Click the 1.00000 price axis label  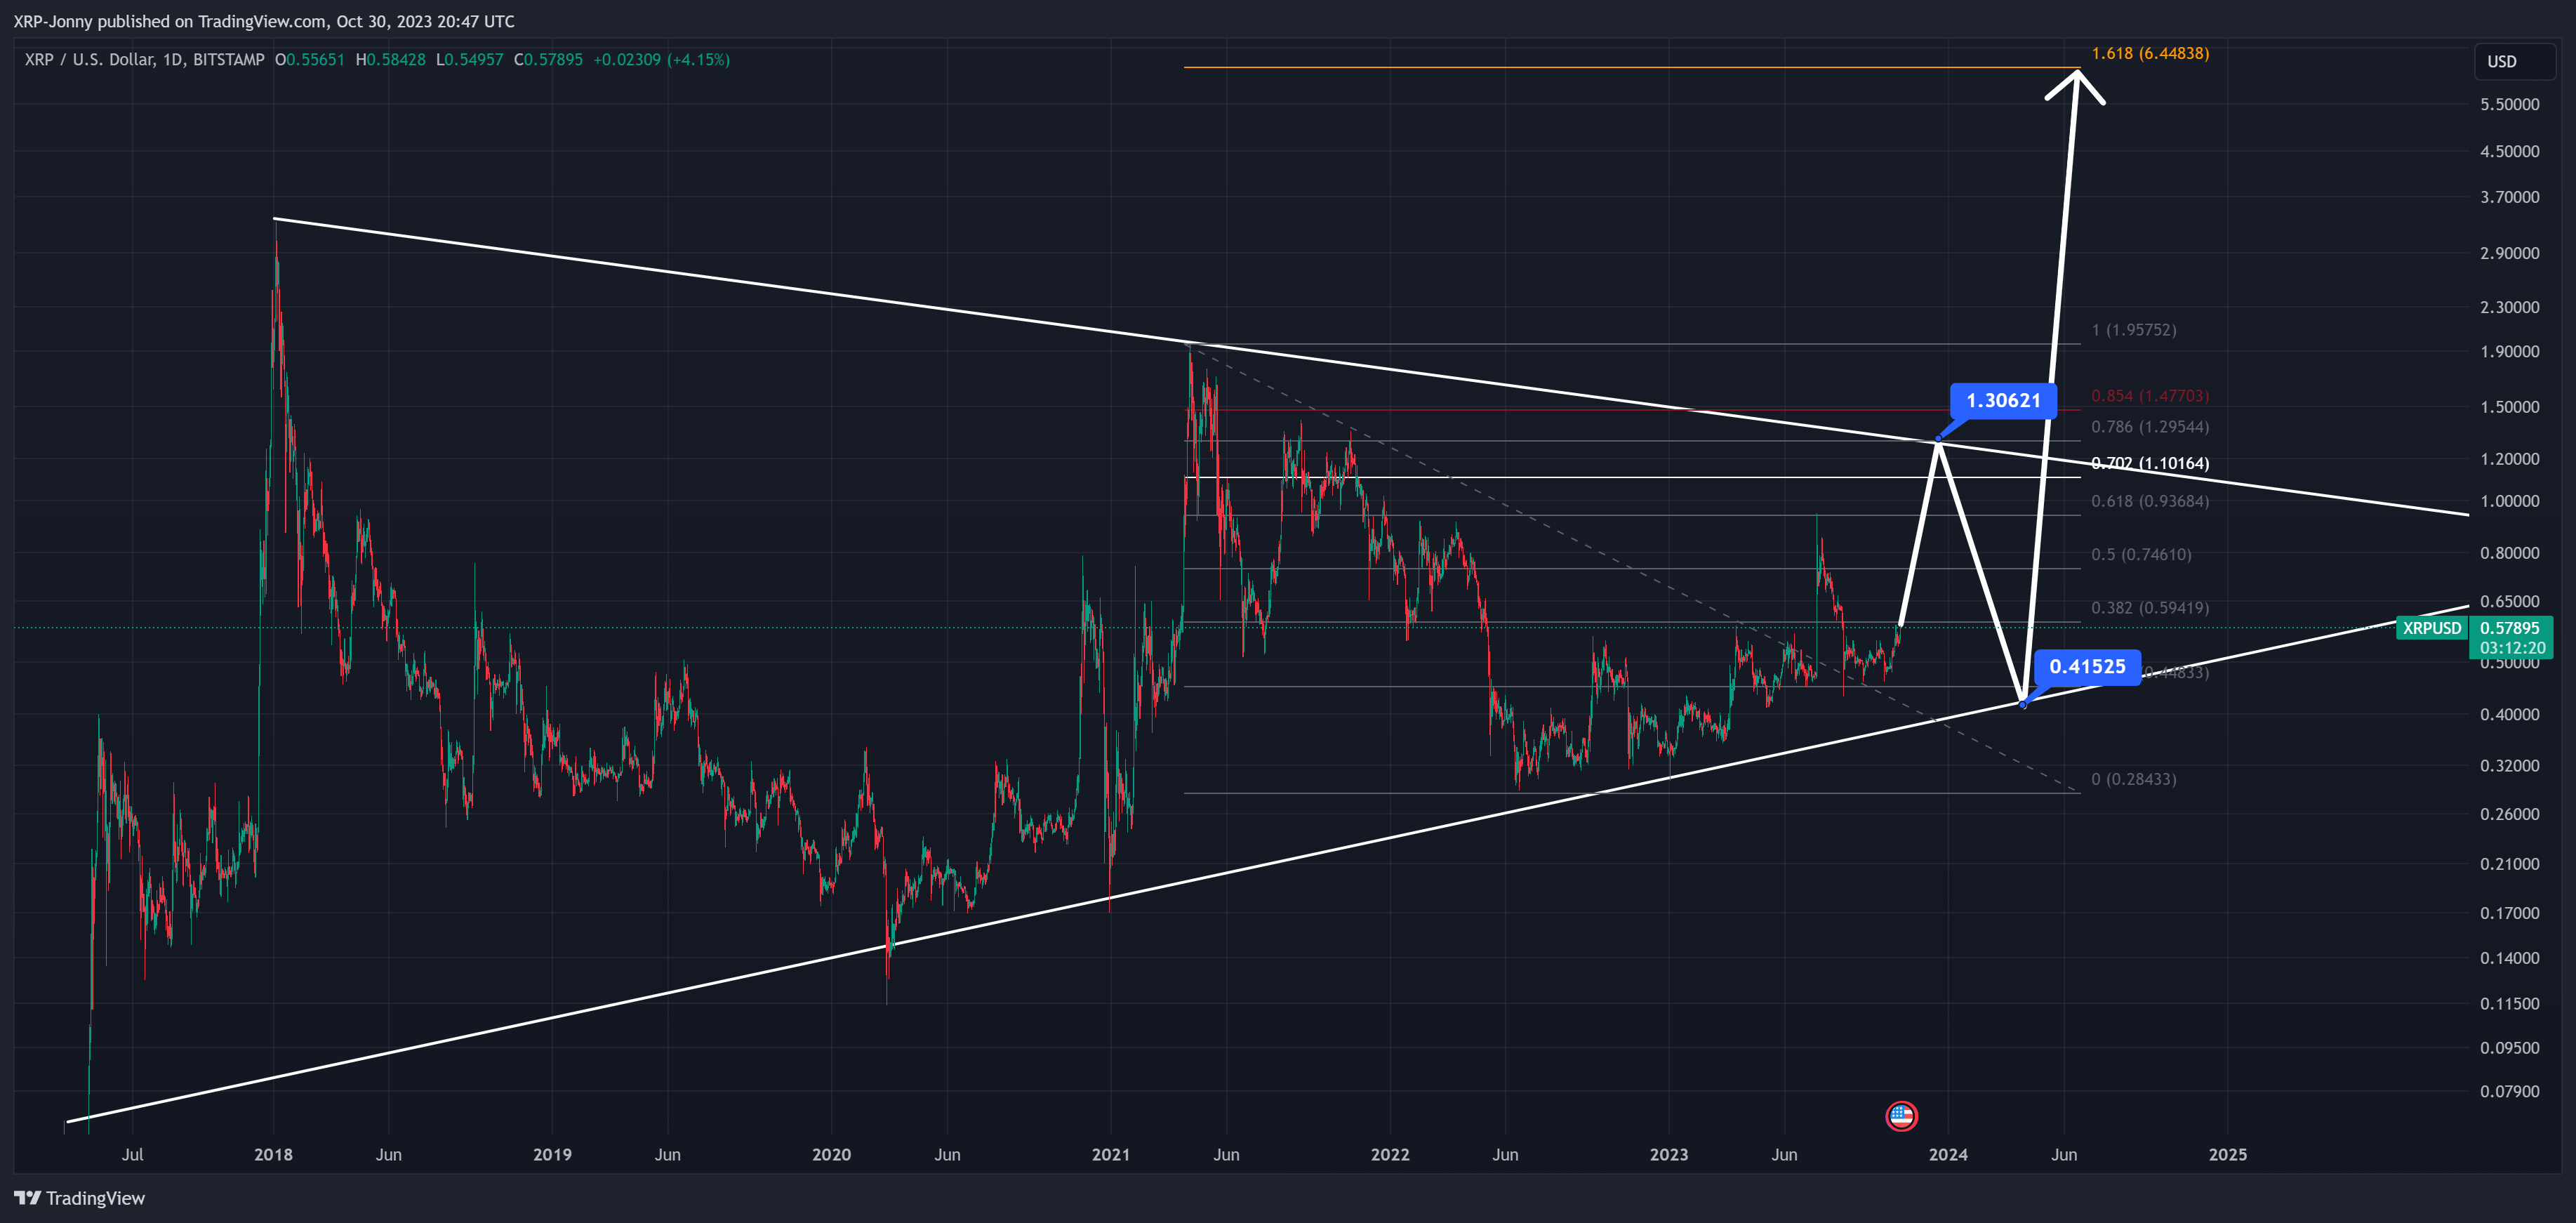pos(2509,501)
